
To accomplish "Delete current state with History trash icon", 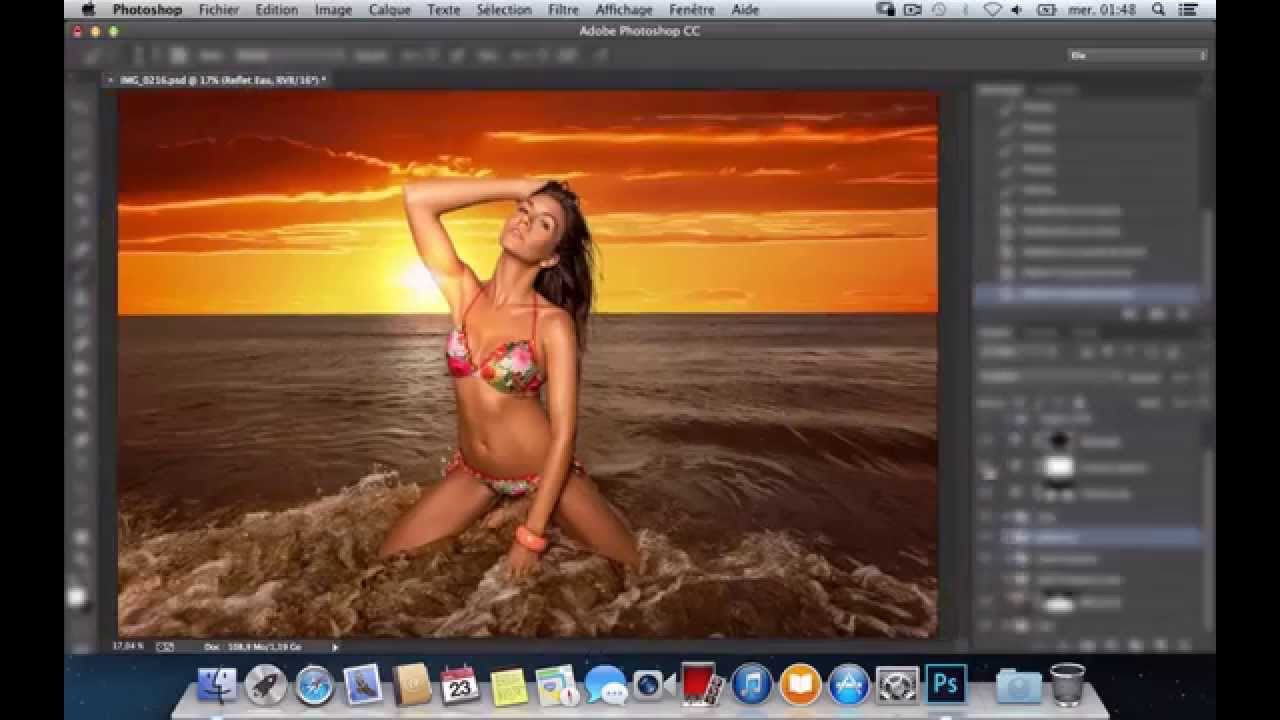I will point(1183,314).
